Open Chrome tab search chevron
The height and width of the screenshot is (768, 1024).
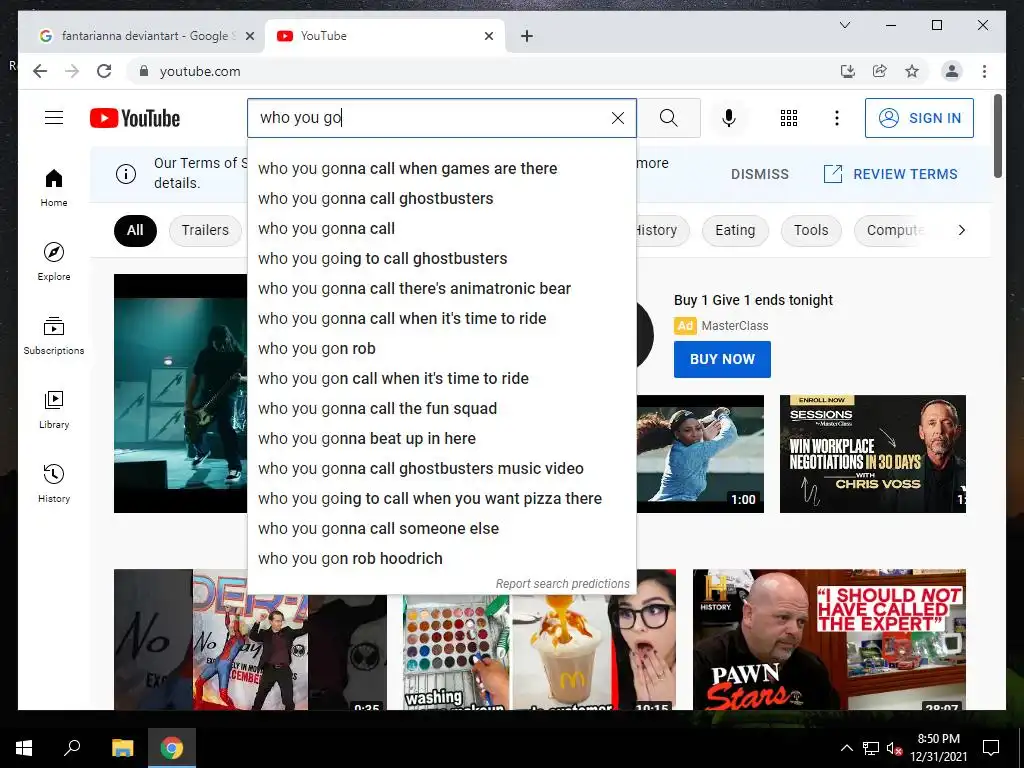[x=844, y=25]
